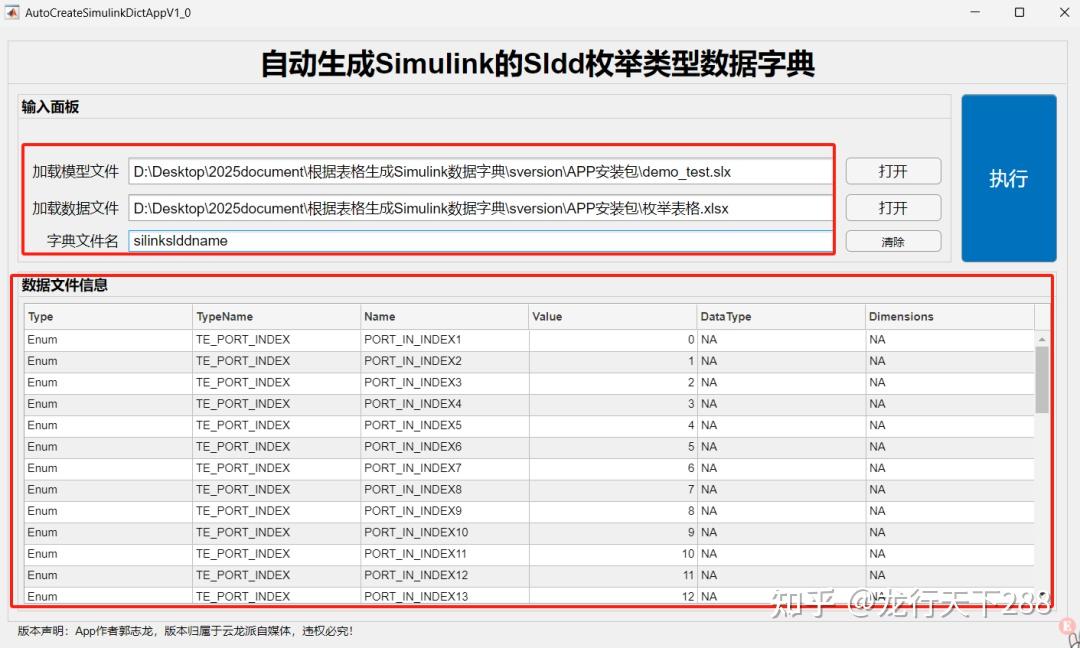
Task: Click the DataType column header
Action: 780,316
